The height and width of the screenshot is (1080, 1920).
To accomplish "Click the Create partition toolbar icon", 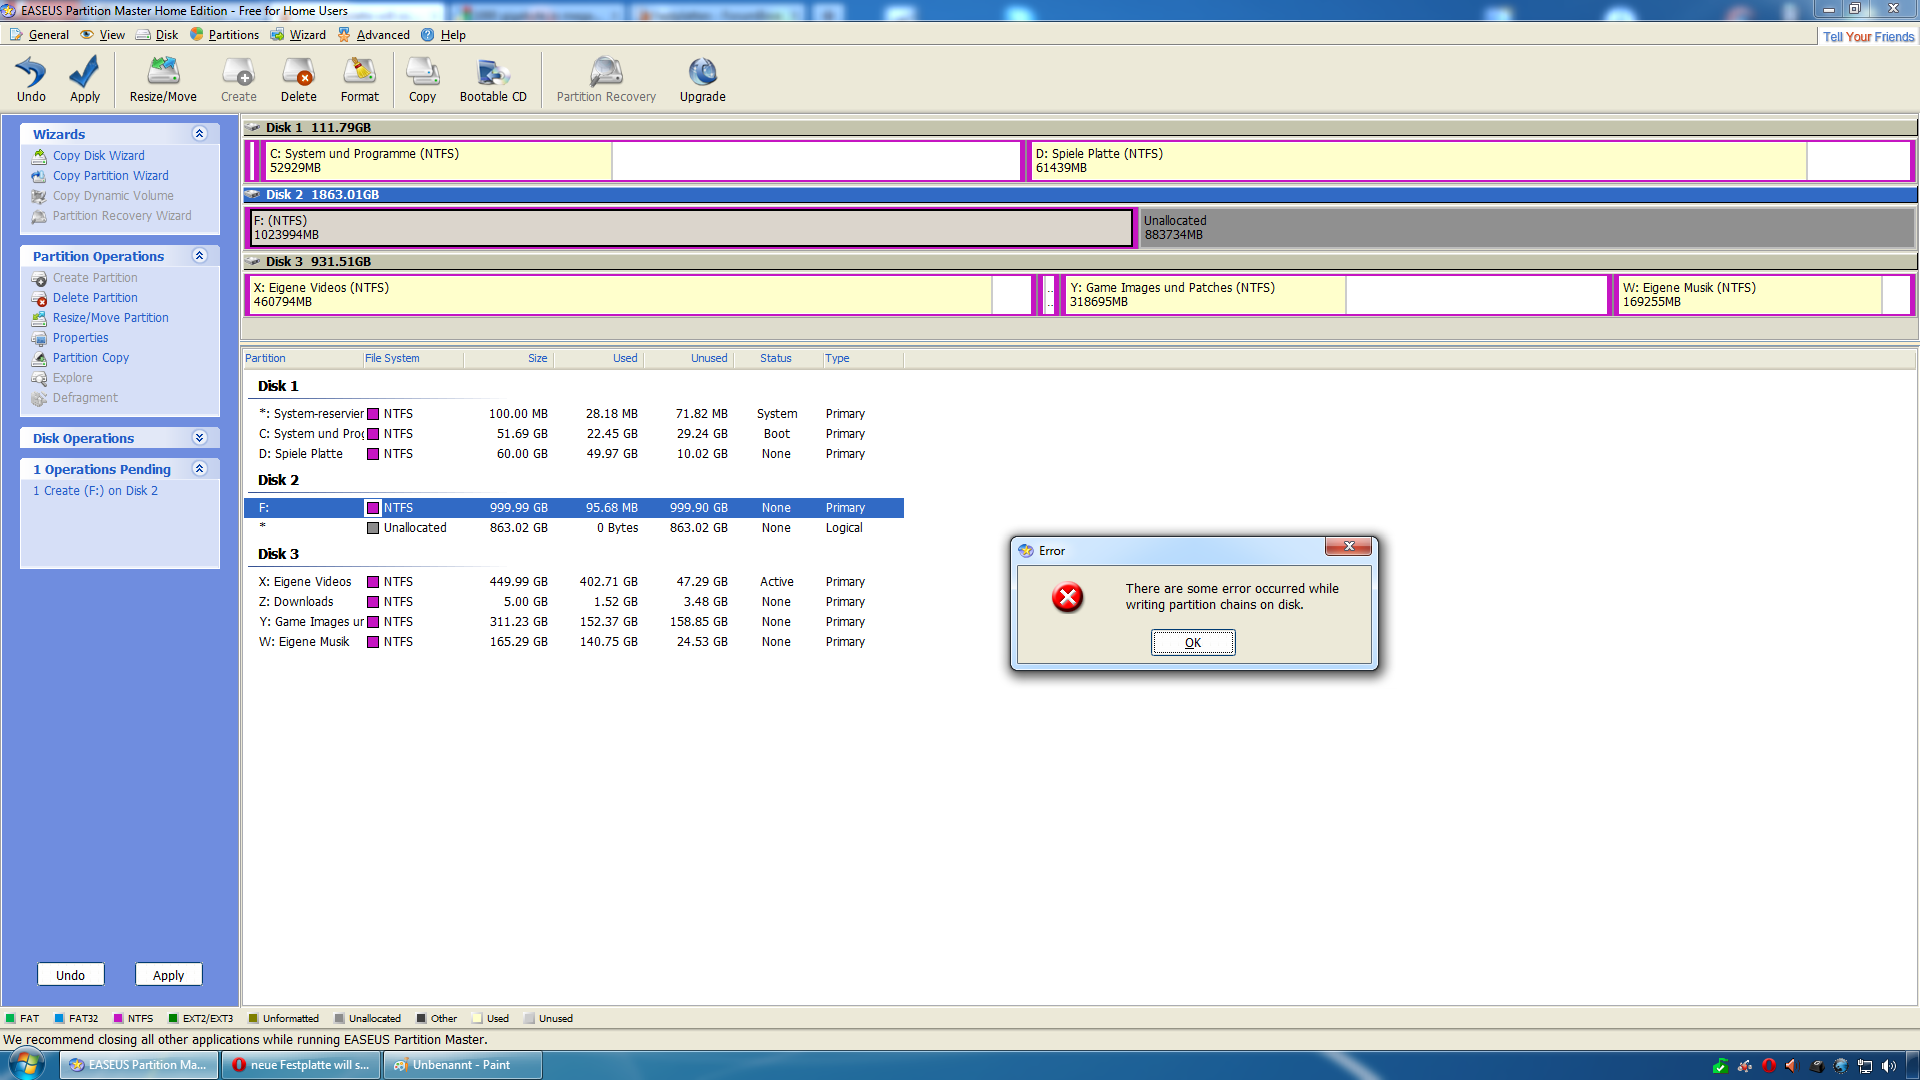I will pos(239,80).
